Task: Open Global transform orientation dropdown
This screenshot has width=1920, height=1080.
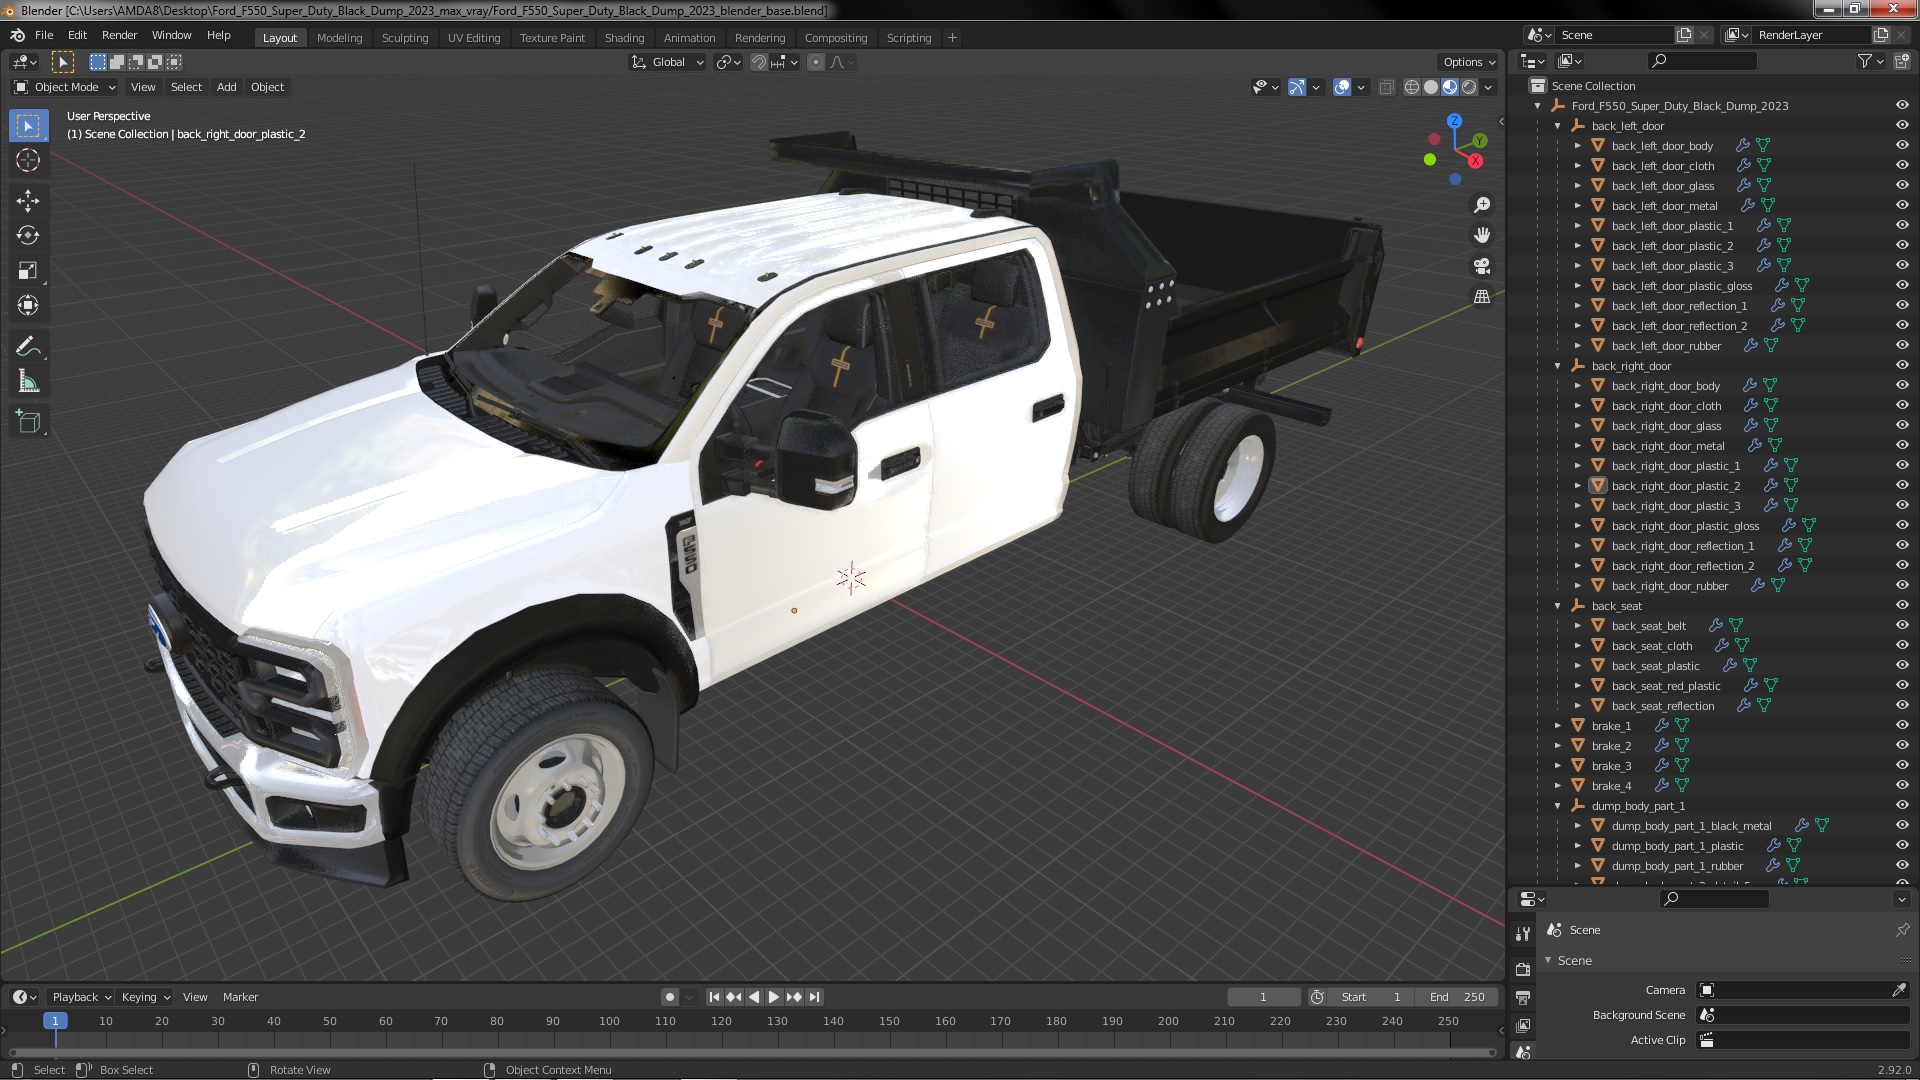Action: click(x=668, y=62)
